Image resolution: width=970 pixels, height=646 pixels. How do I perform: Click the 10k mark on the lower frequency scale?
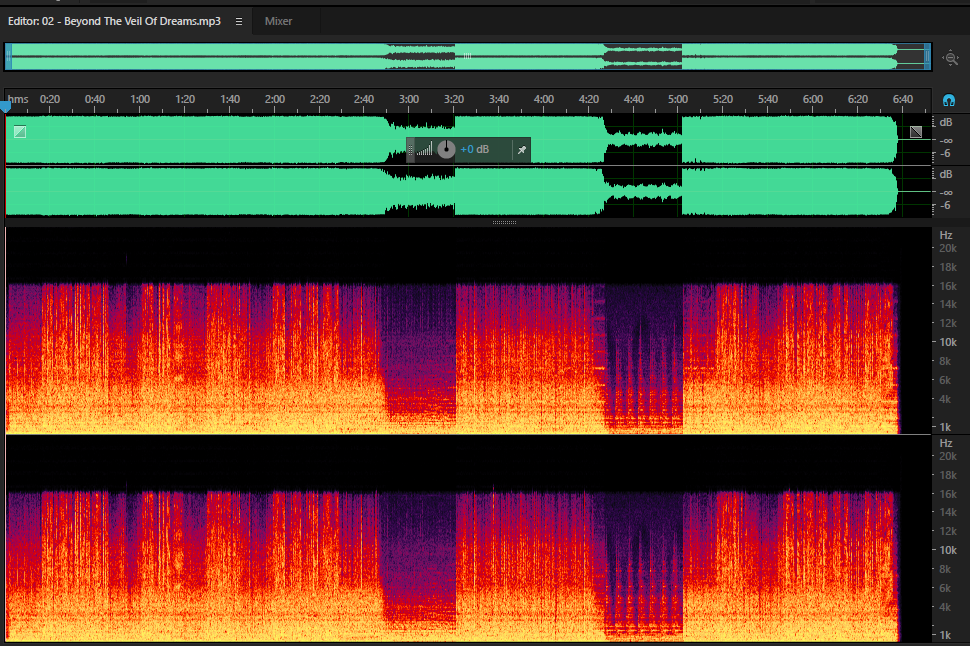(948, 550)
